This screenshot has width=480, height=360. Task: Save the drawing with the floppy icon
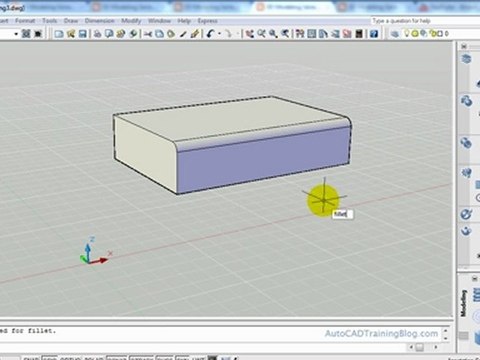82,34
